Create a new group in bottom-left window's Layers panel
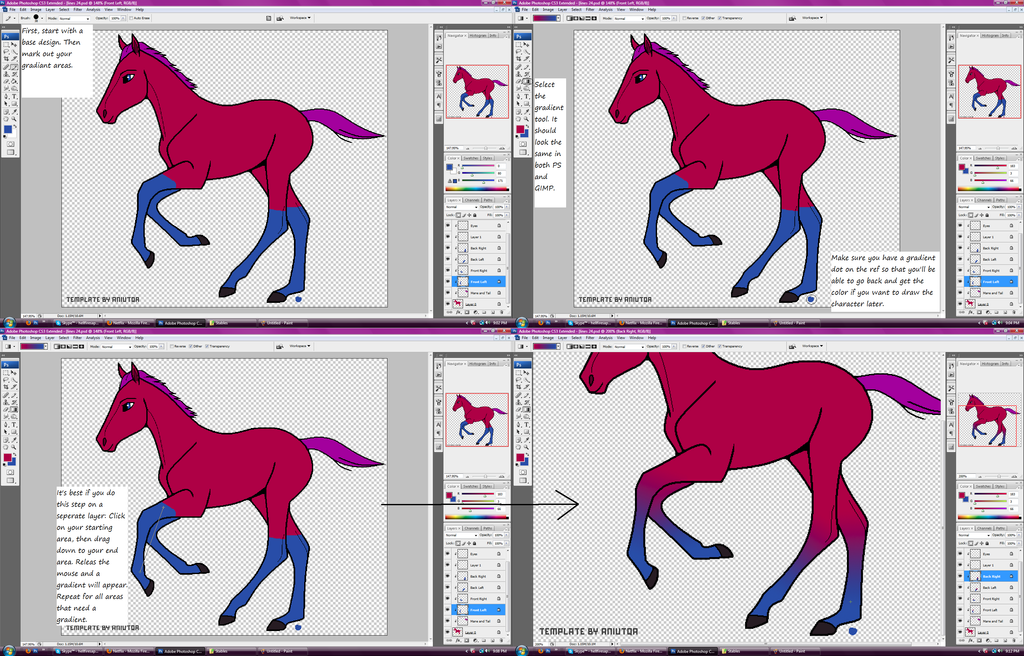Screen dimensions: 1024x656 486,641
